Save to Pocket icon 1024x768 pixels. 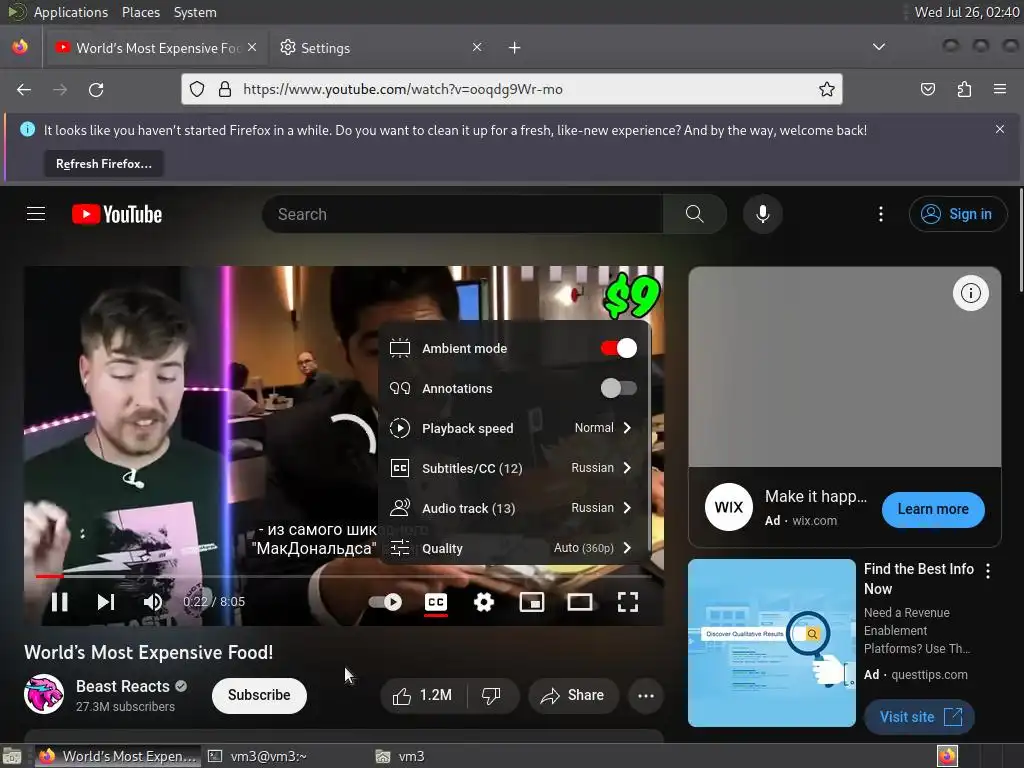pos(927,89)
